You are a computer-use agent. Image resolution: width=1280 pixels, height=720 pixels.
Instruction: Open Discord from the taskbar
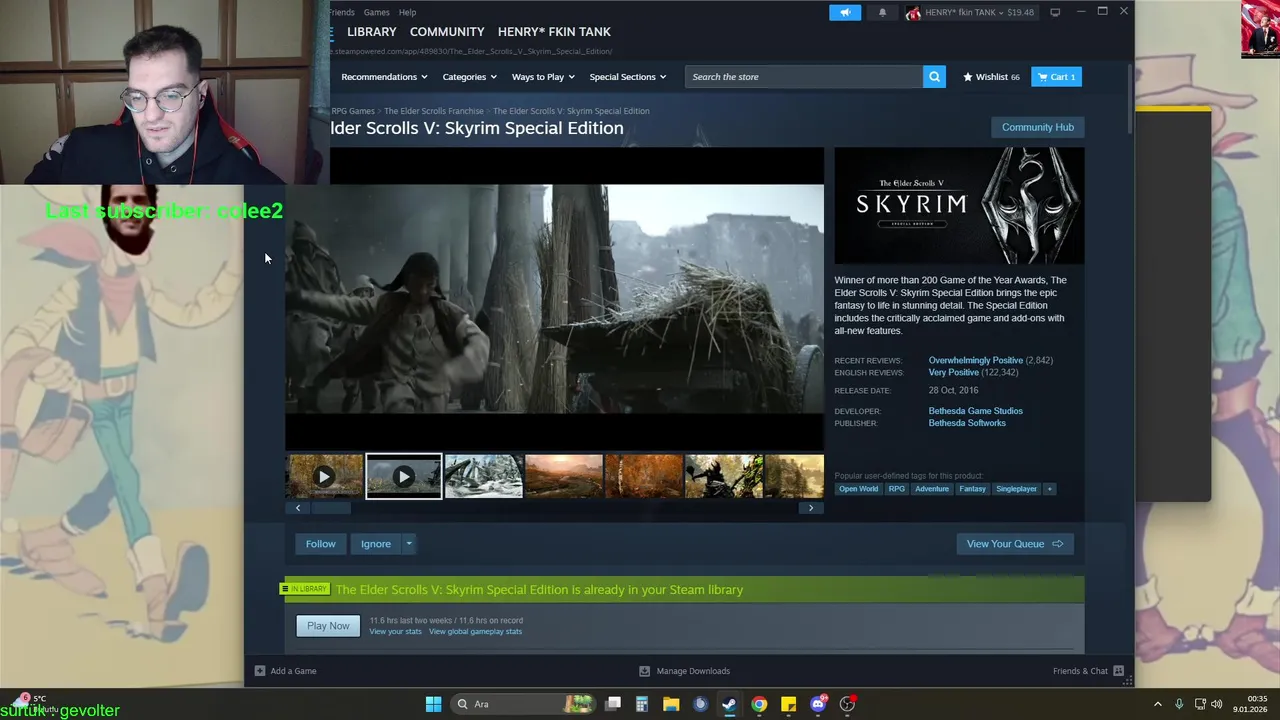point(818,704)
